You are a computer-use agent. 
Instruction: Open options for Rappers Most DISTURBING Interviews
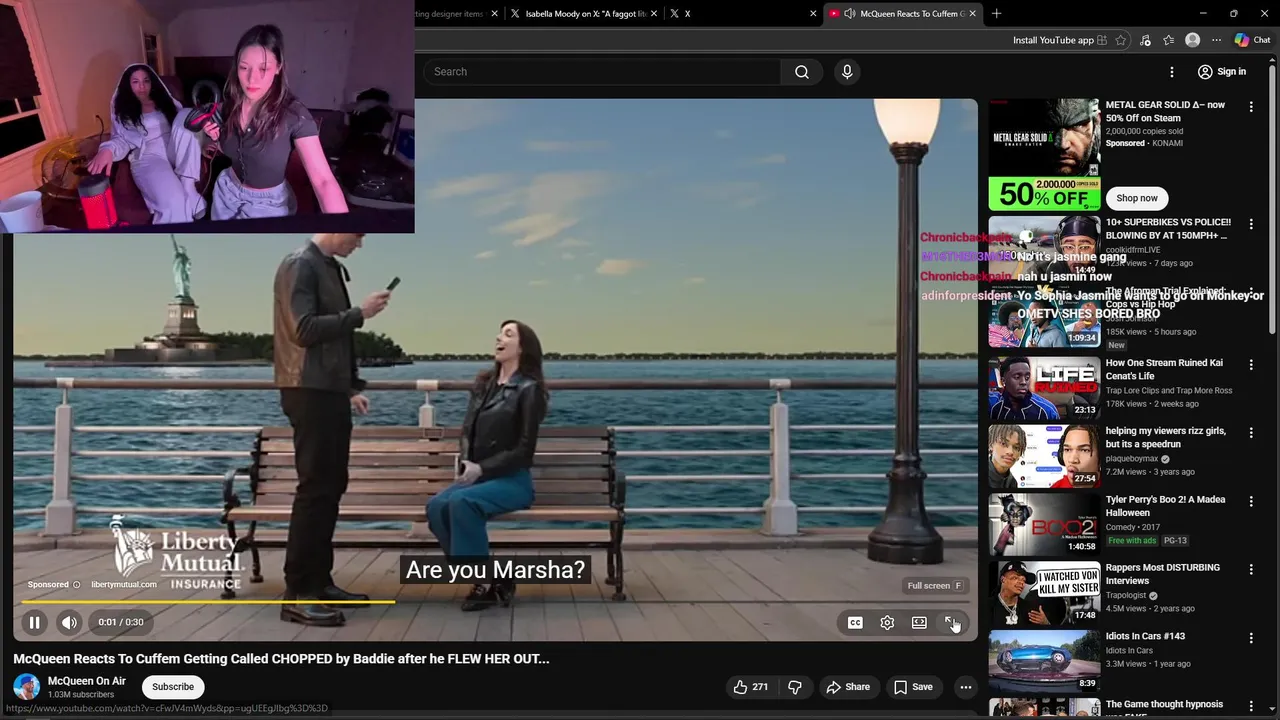[x=1251, y=569]
